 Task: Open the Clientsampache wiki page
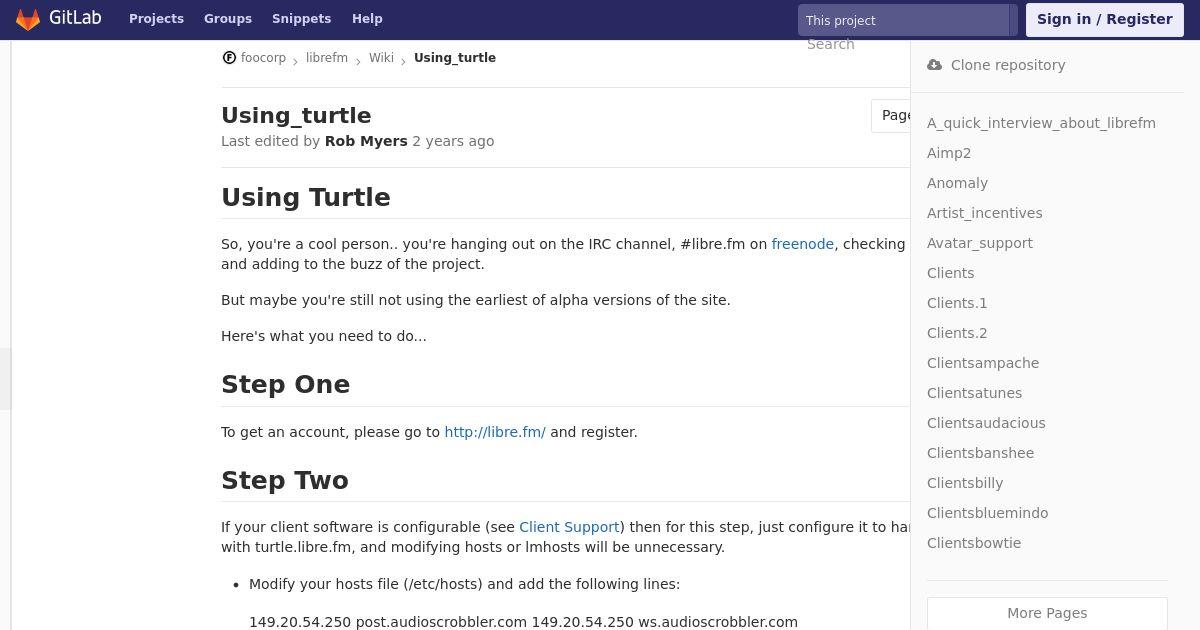click(x=983, y=363)
